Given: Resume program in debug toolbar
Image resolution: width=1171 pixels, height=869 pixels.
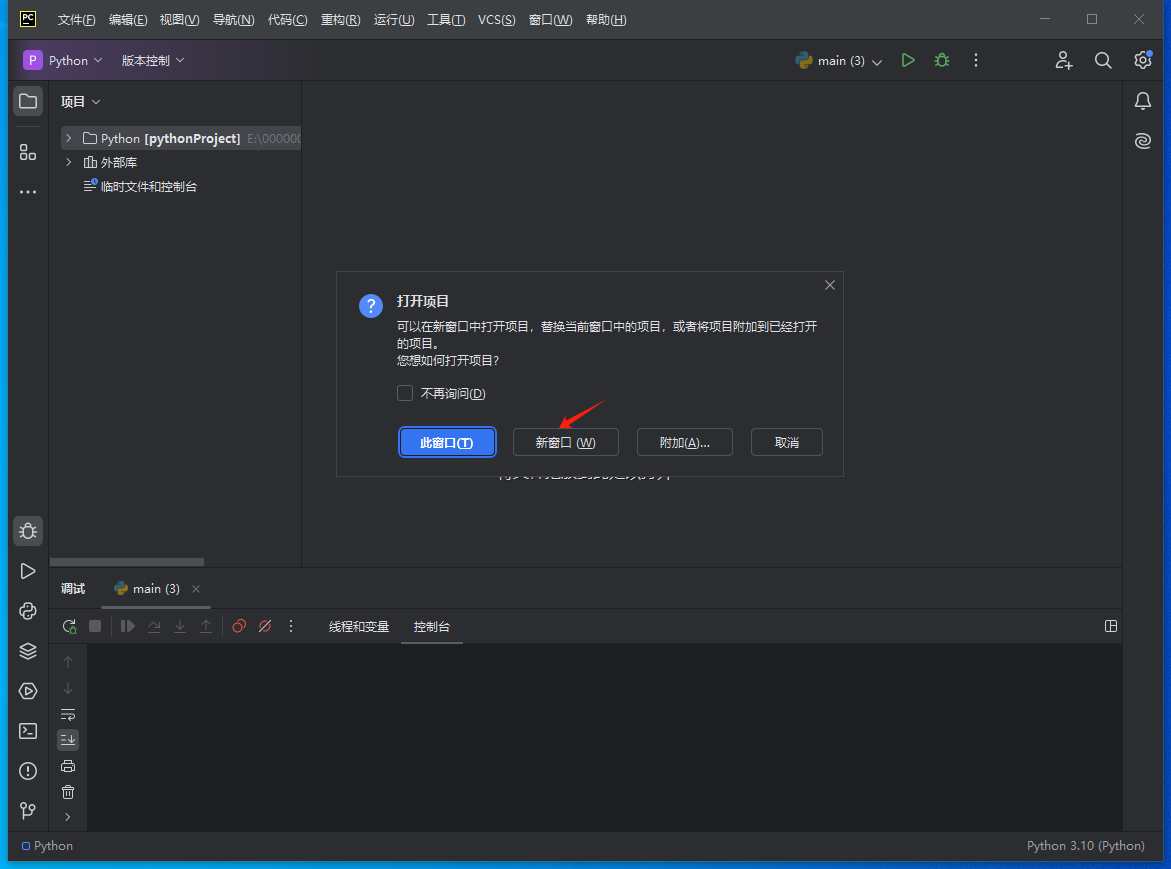Looking at the screenshot, I should click(128, 626).
